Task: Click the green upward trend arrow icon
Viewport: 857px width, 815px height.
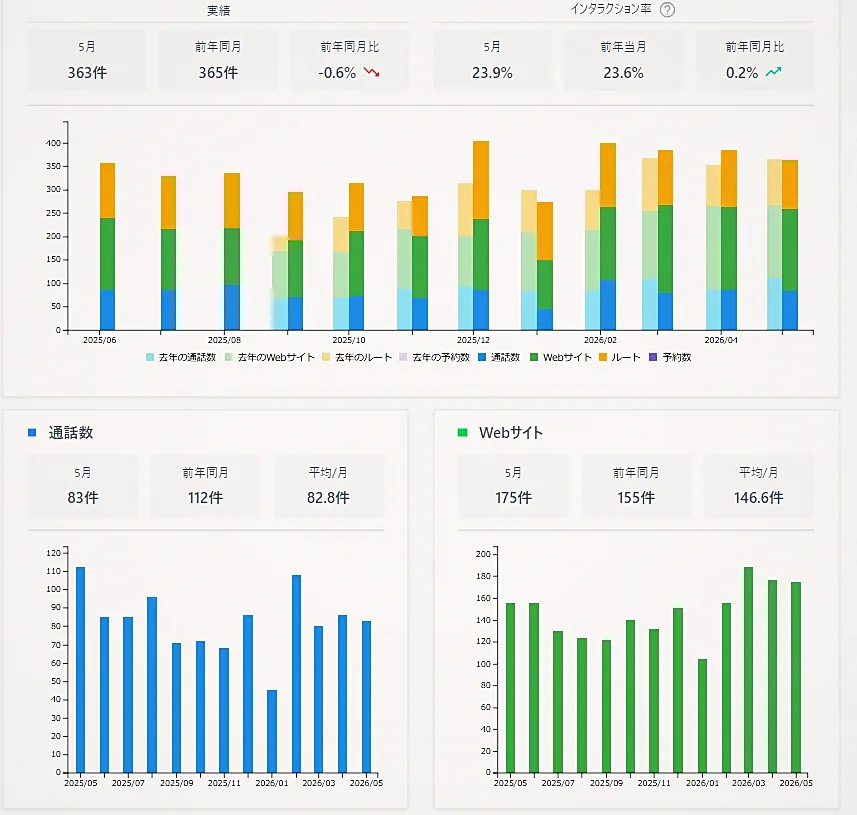Action: click(773, 72)
